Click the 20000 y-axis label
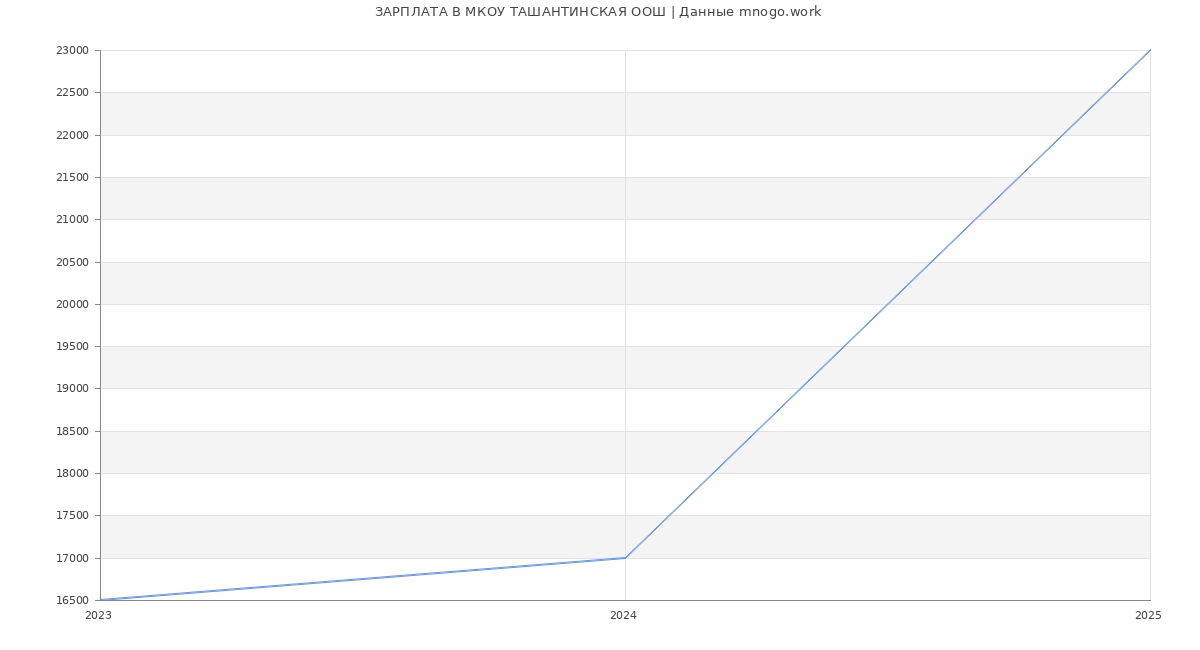 (72, 305)
